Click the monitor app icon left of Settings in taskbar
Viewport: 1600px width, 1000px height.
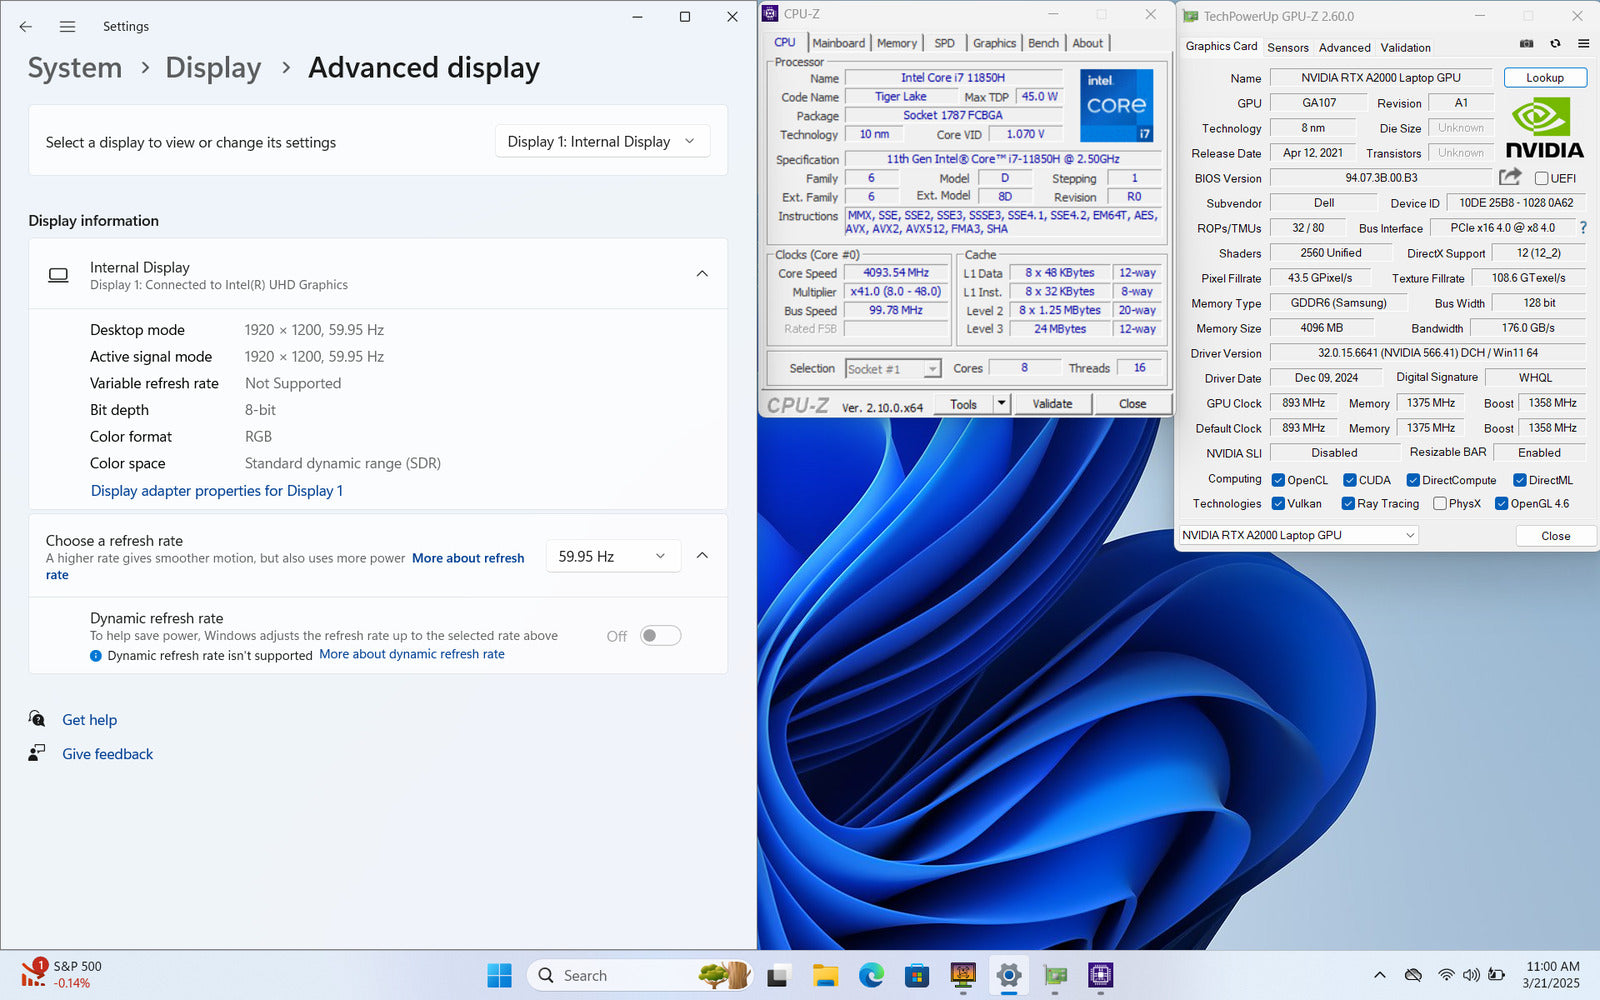963,975
